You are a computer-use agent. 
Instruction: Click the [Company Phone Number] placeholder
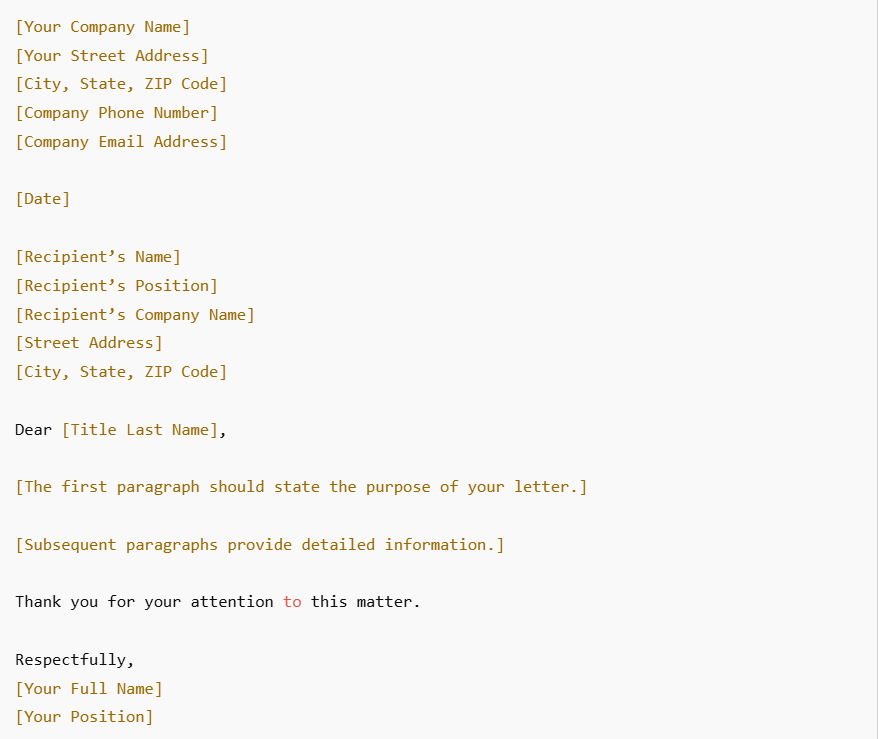[116, 113]
